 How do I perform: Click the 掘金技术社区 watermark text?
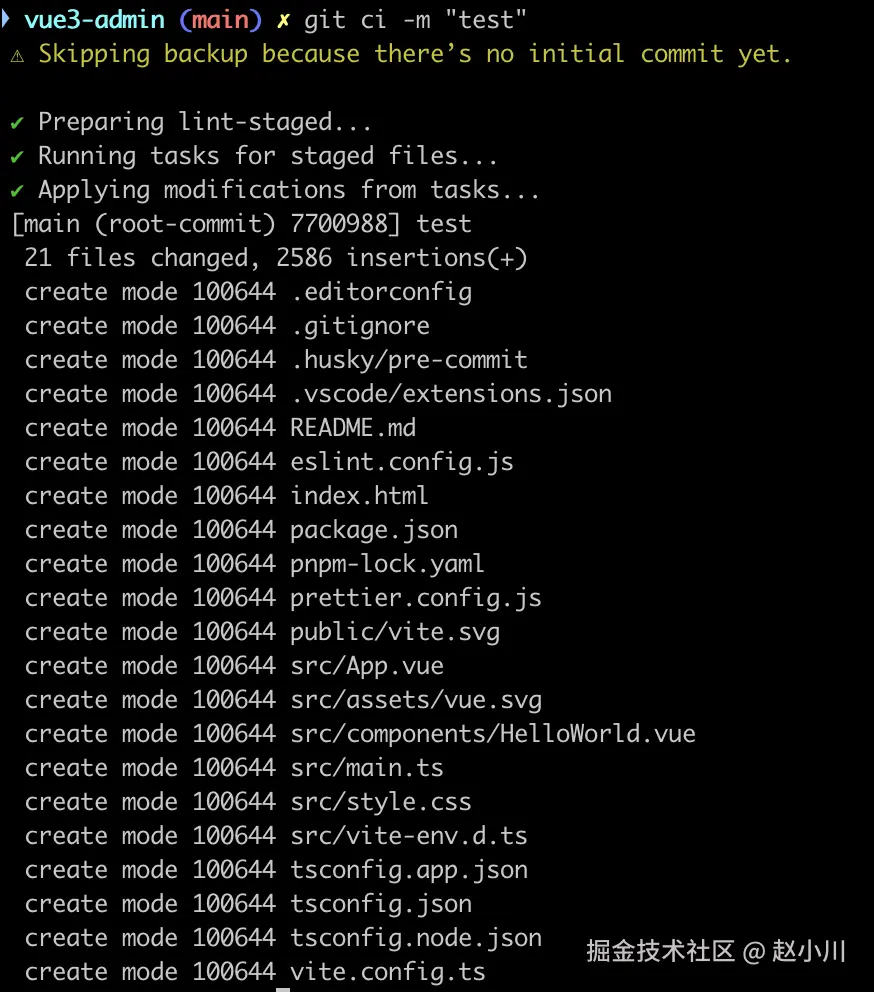click(x=660, y=951)
